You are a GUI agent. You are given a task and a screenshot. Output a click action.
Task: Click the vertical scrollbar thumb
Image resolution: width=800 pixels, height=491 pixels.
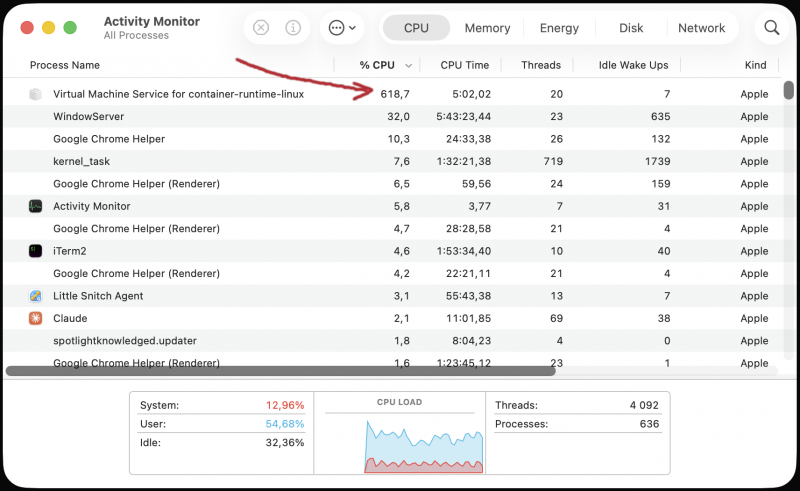789,90
